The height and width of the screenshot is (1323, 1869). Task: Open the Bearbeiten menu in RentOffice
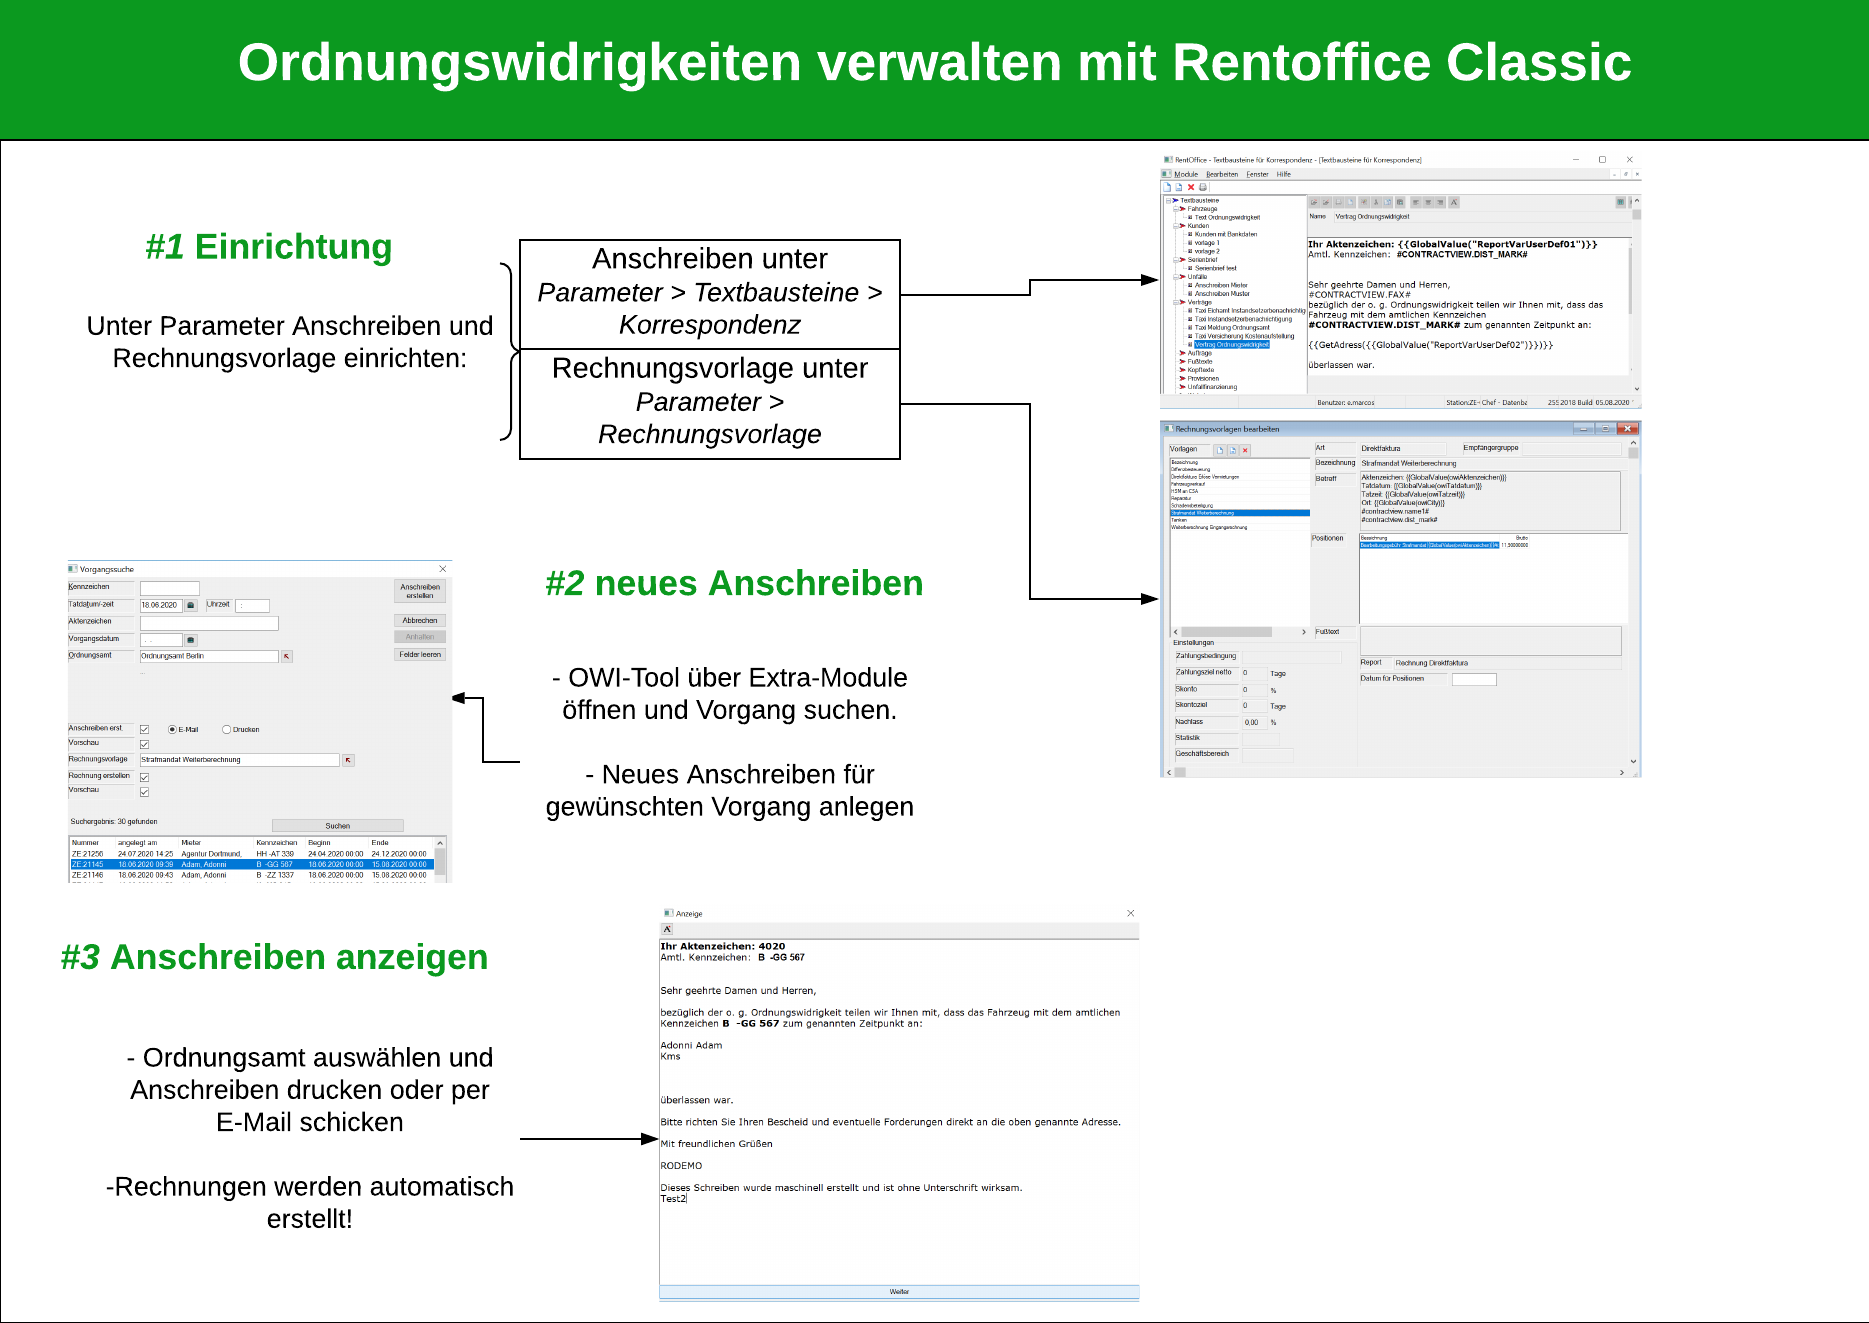[x=1222, y=174]
